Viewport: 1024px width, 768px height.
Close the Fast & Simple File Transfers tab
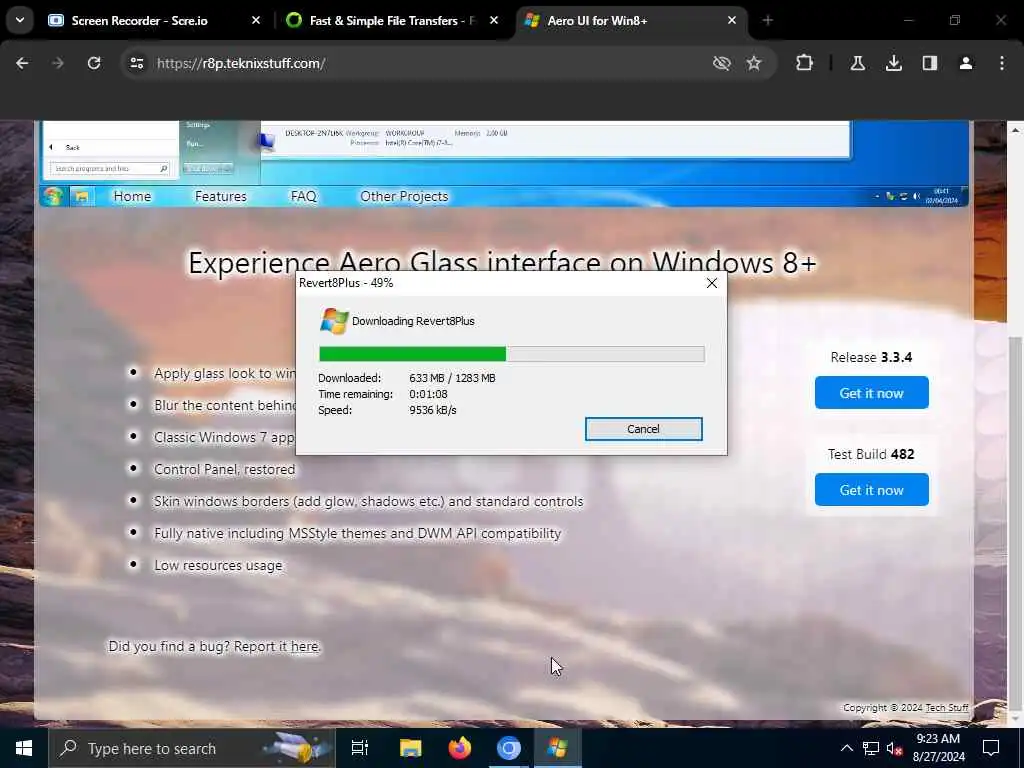pos(494,21)
